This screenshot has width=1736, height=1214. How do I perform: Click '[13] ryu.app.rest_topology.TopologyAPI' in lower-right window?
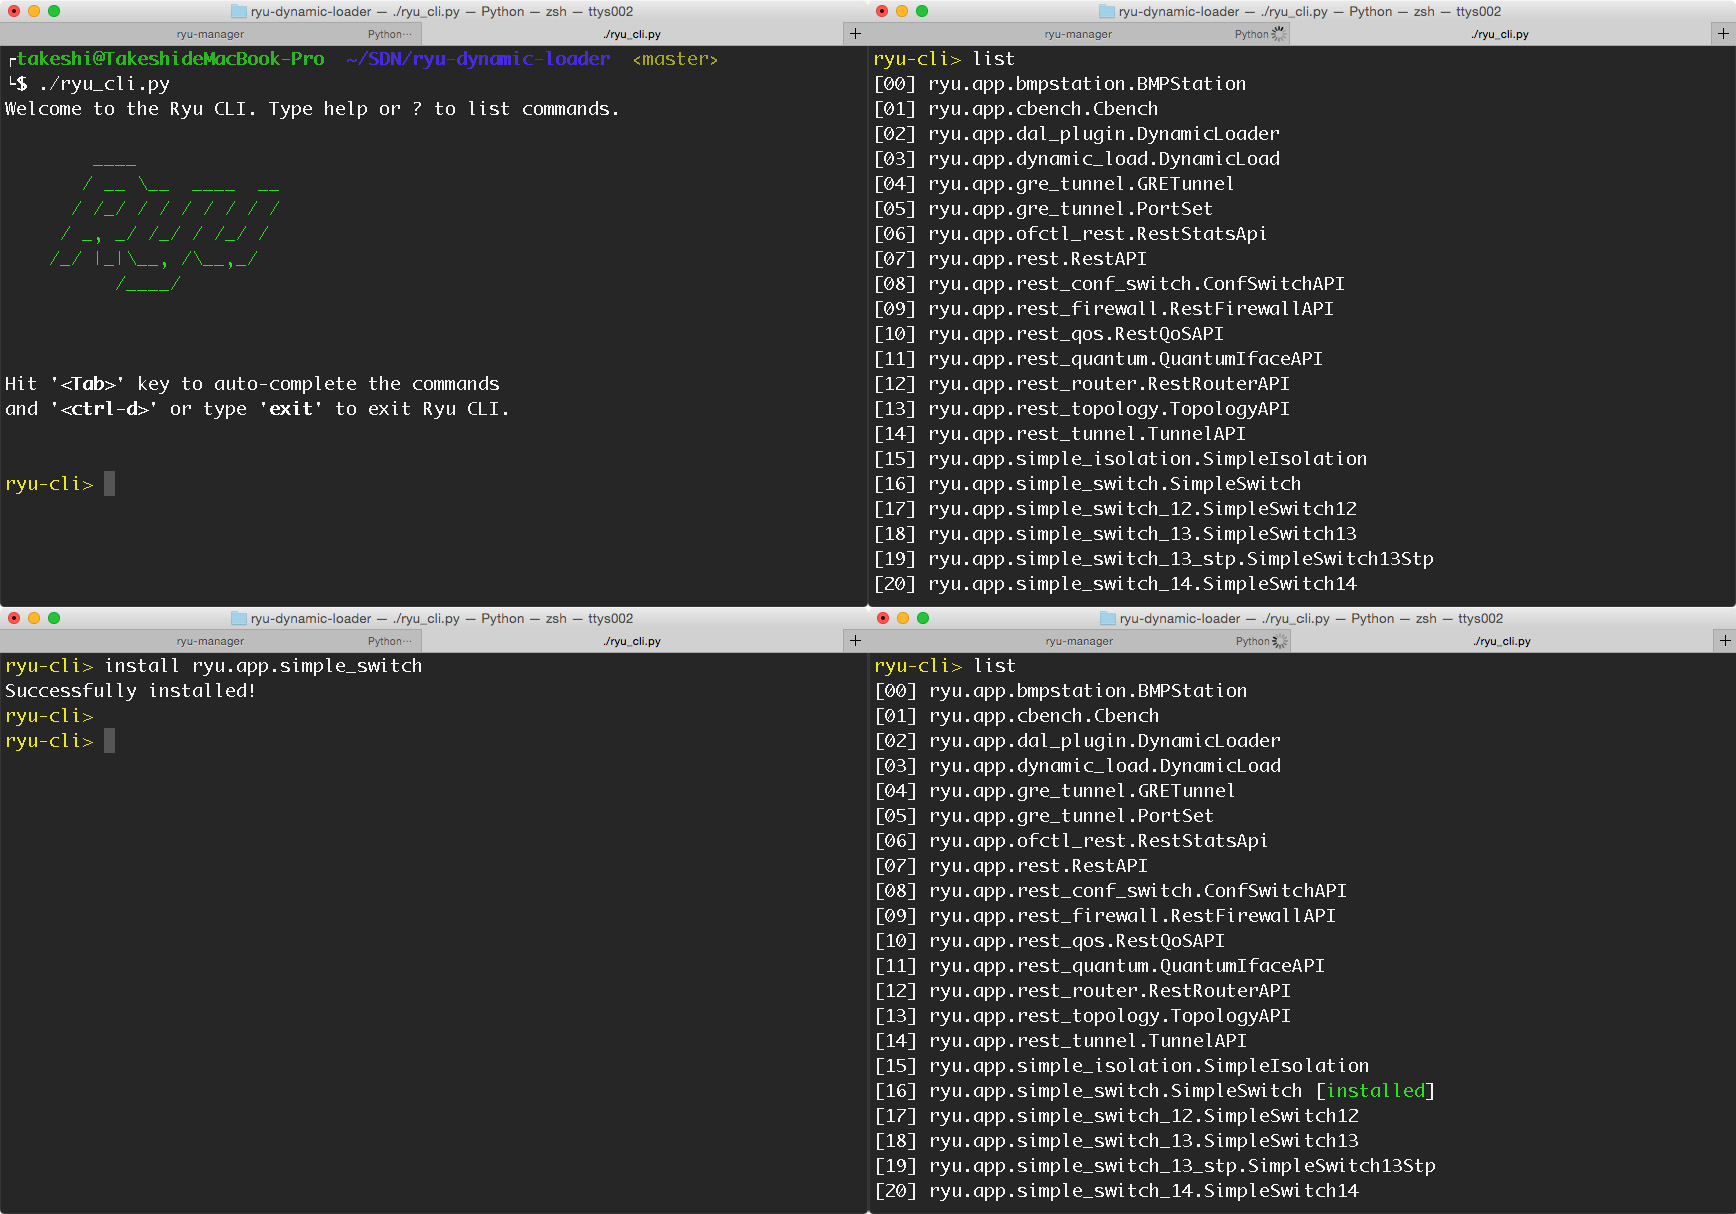click(x=1083, y=1016)
